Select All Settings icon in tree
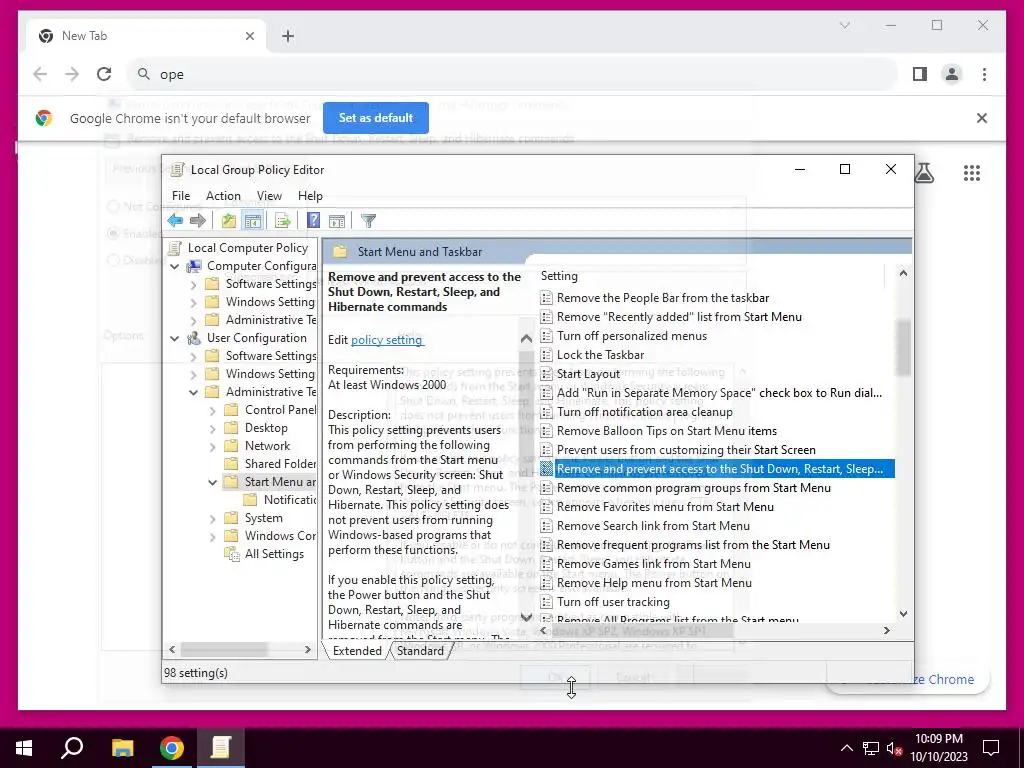The image size is (1024, 768). point(231,554)
